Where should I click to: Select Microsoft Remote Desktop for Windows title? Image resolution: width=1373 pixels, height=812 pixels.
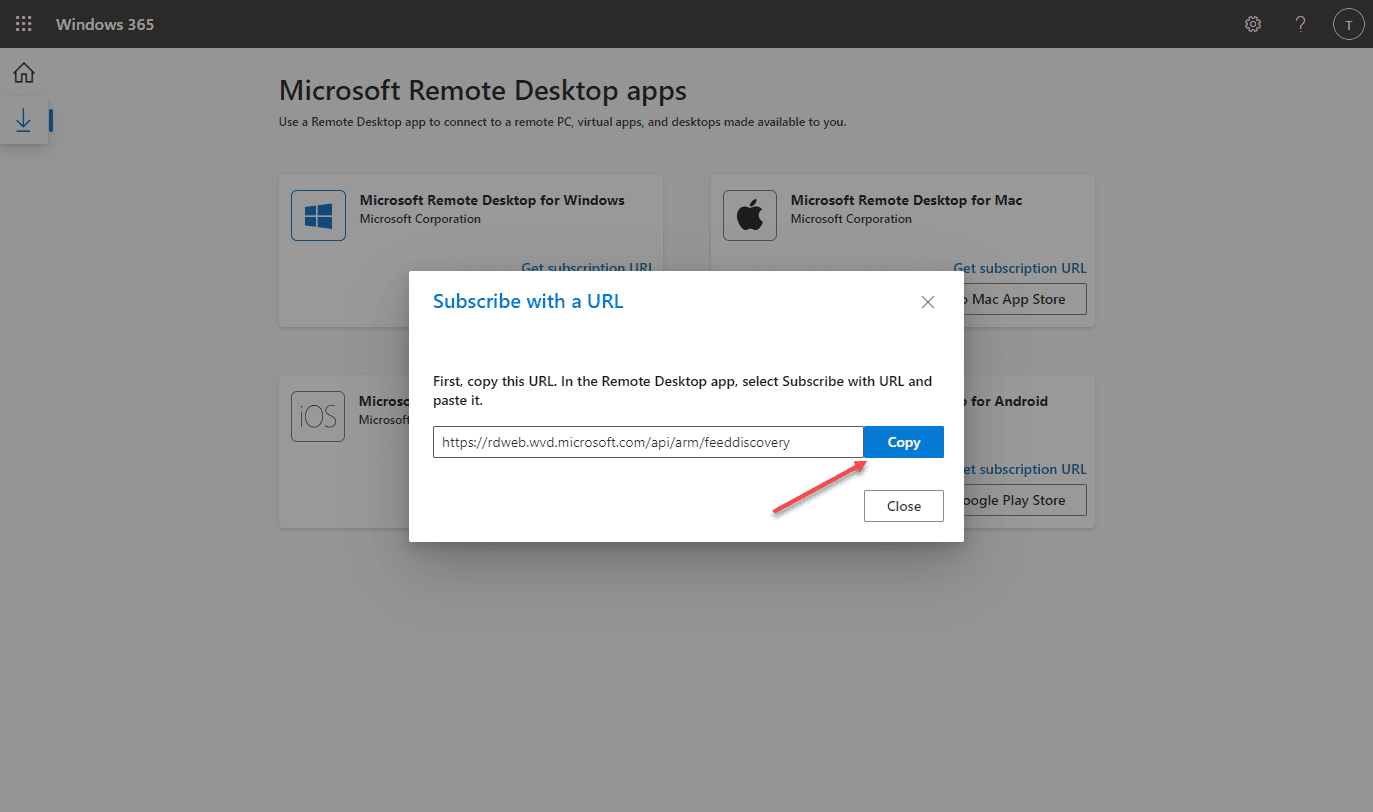point(492,200)
